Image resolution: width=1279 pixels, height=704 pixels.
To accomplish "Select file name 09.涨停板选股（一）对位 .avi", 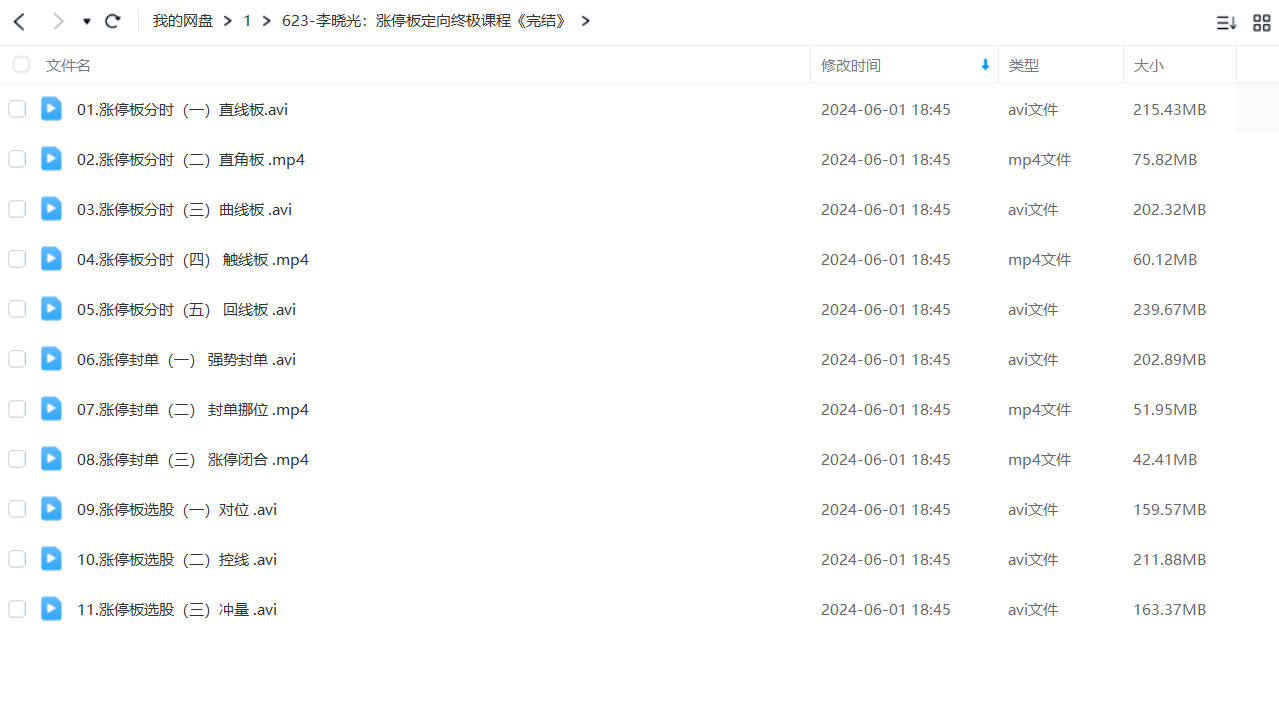I will coord(177,509).
